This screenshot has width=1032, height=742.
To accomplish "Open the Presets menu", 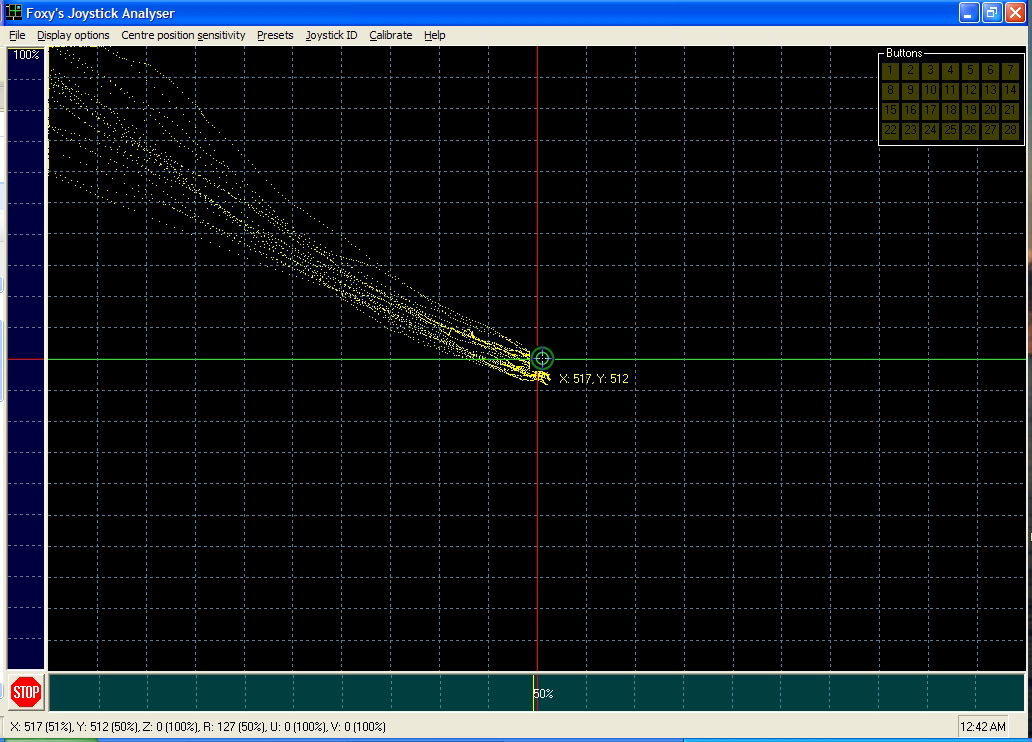I will click(x=275, y=35).
